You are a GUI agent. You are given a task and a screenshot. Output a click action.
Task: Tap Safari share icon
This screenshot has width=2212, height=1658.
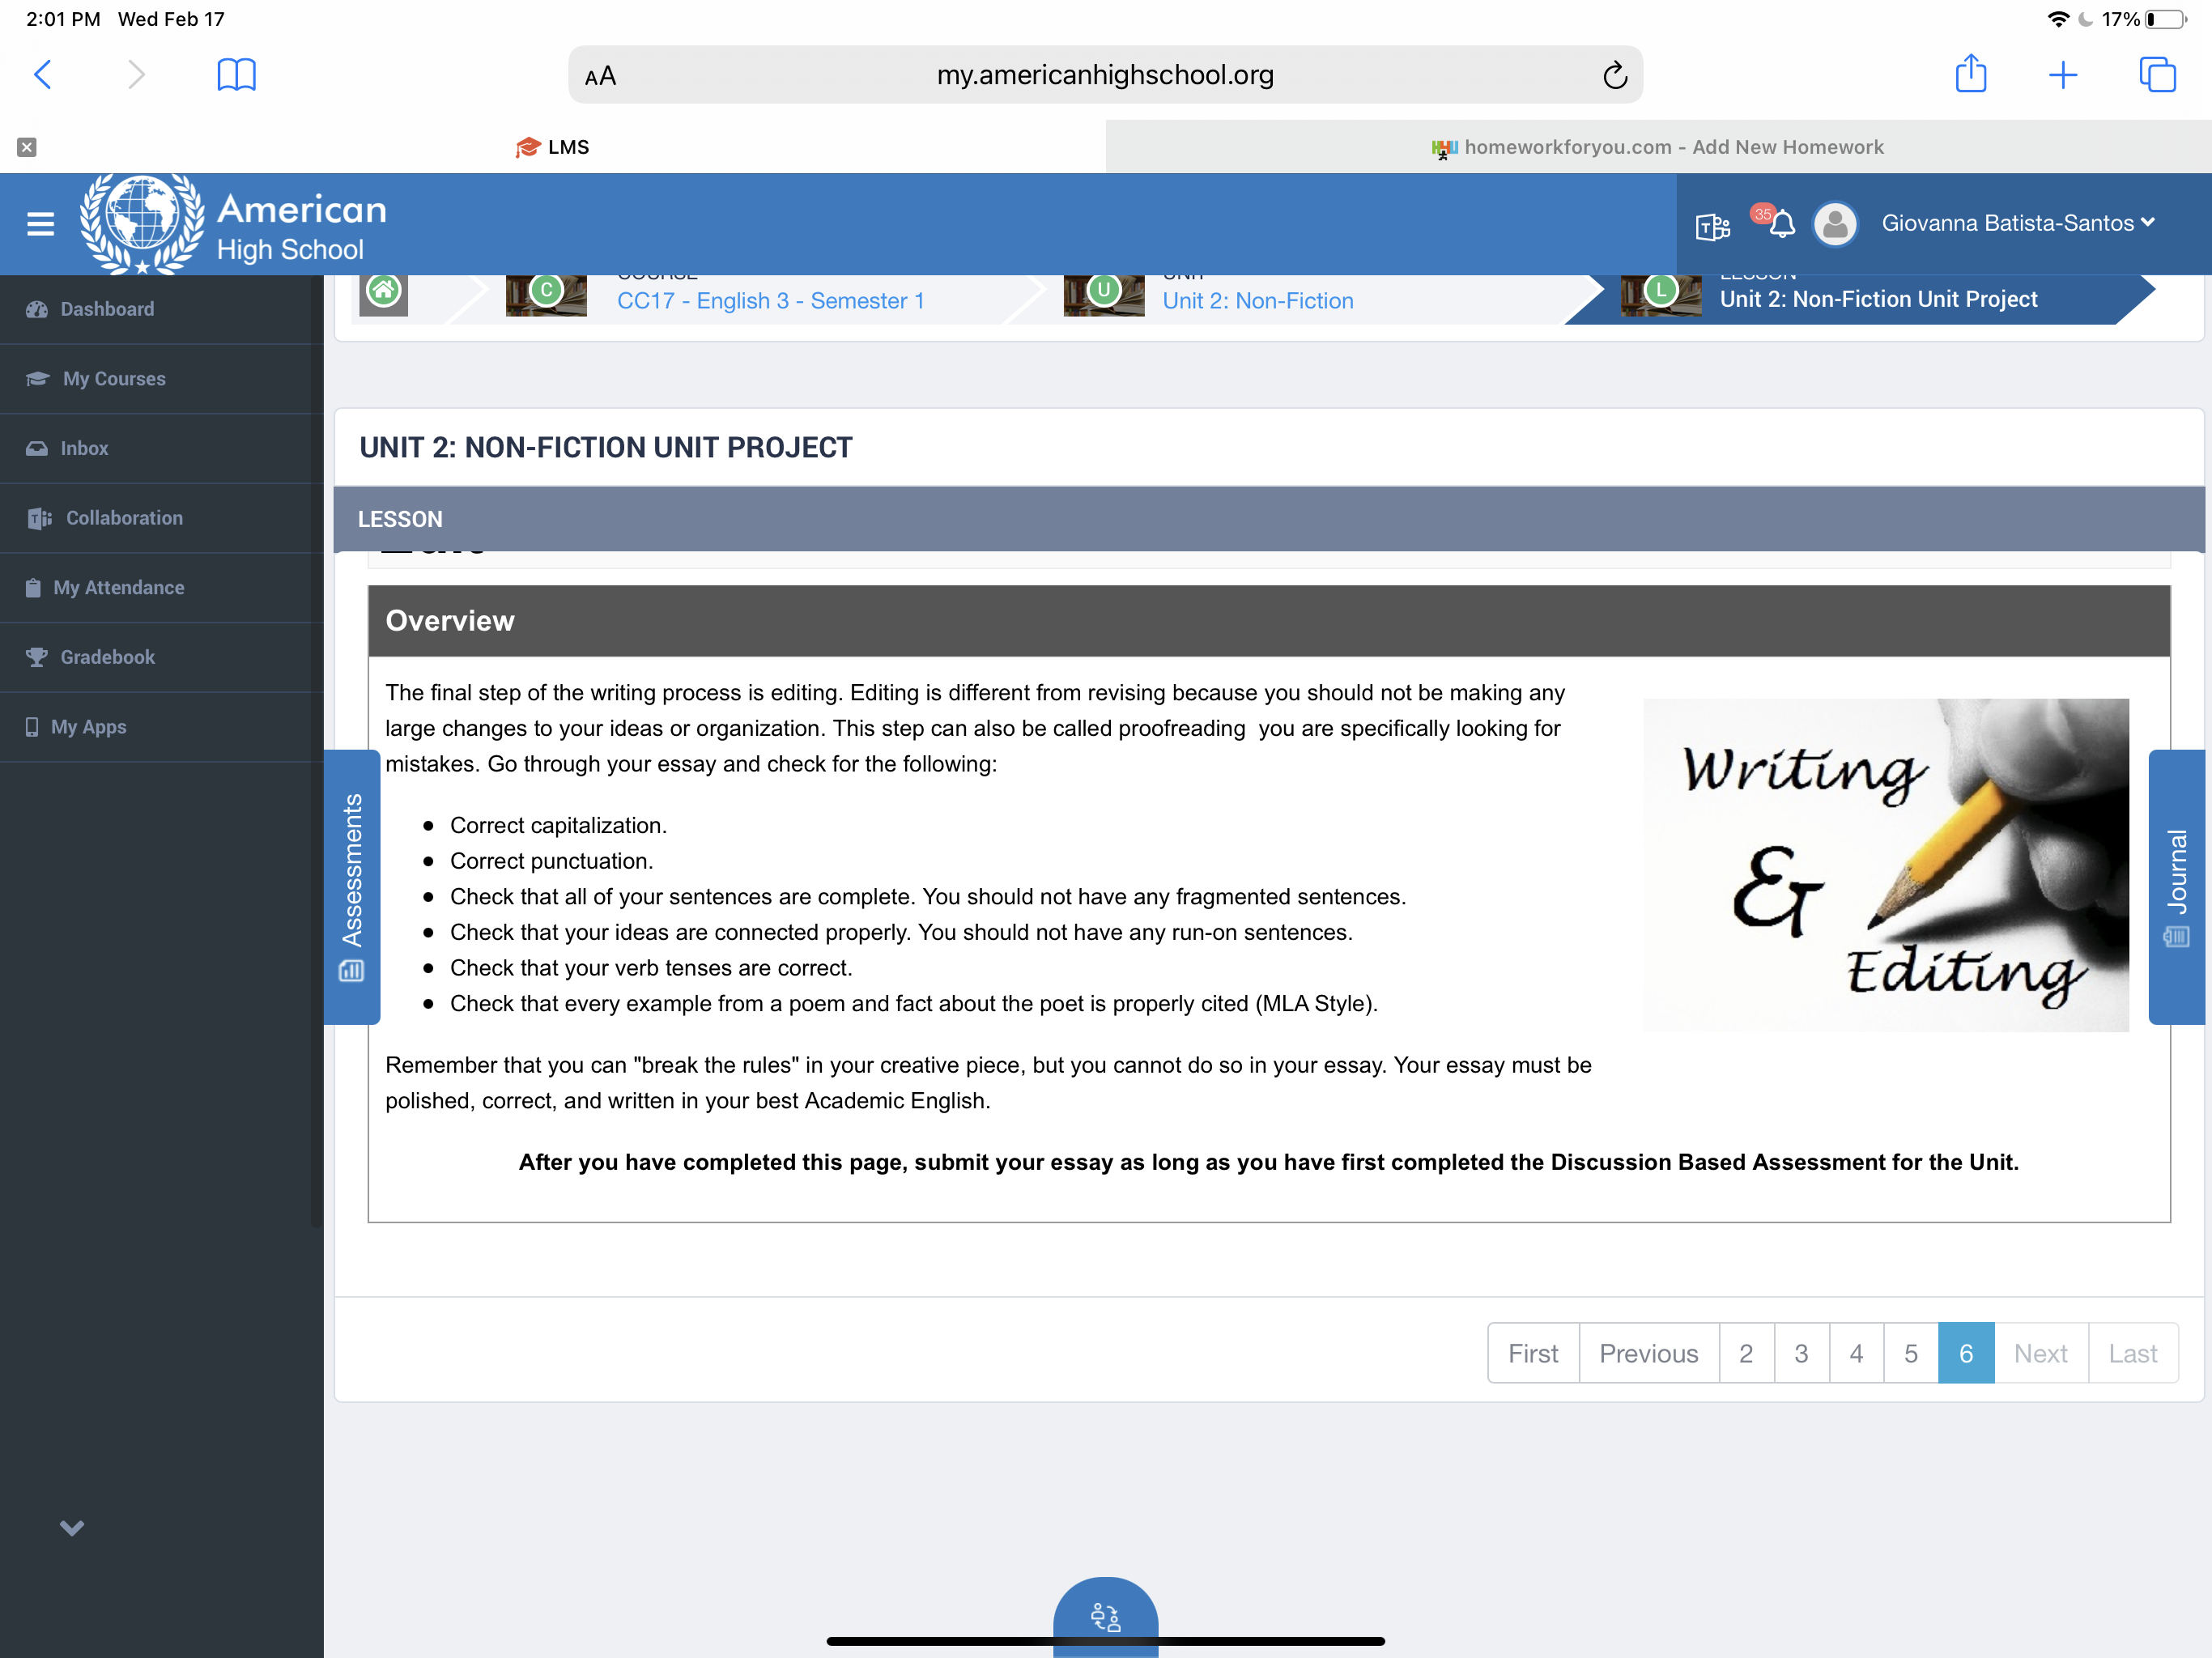pos(1970,75)
